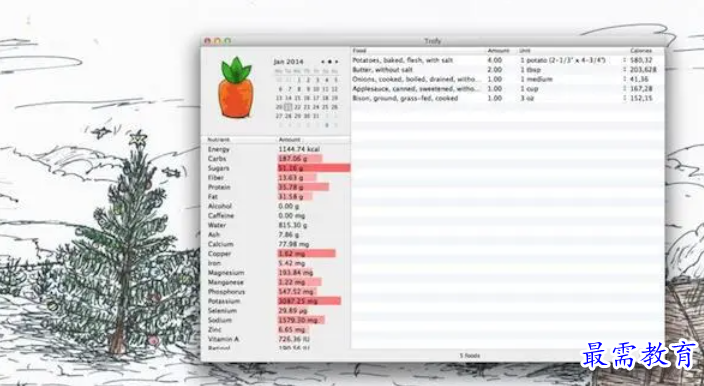Viewport: 704px width, 386px height.
Task: Edit the 2.00 amount for Butter
Action: (x=495, y=70)
